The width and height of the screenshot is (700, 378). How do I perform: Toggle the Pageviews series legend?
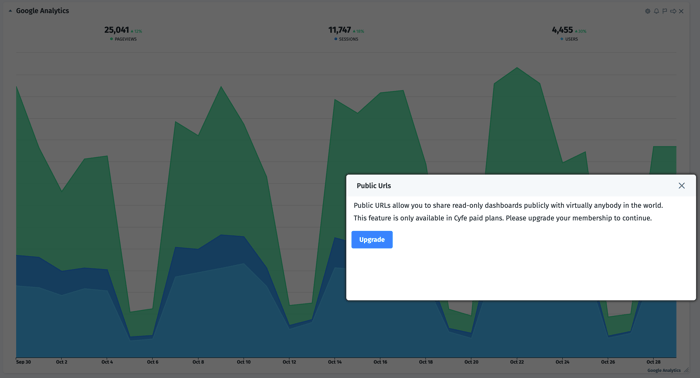coord(124,39)
